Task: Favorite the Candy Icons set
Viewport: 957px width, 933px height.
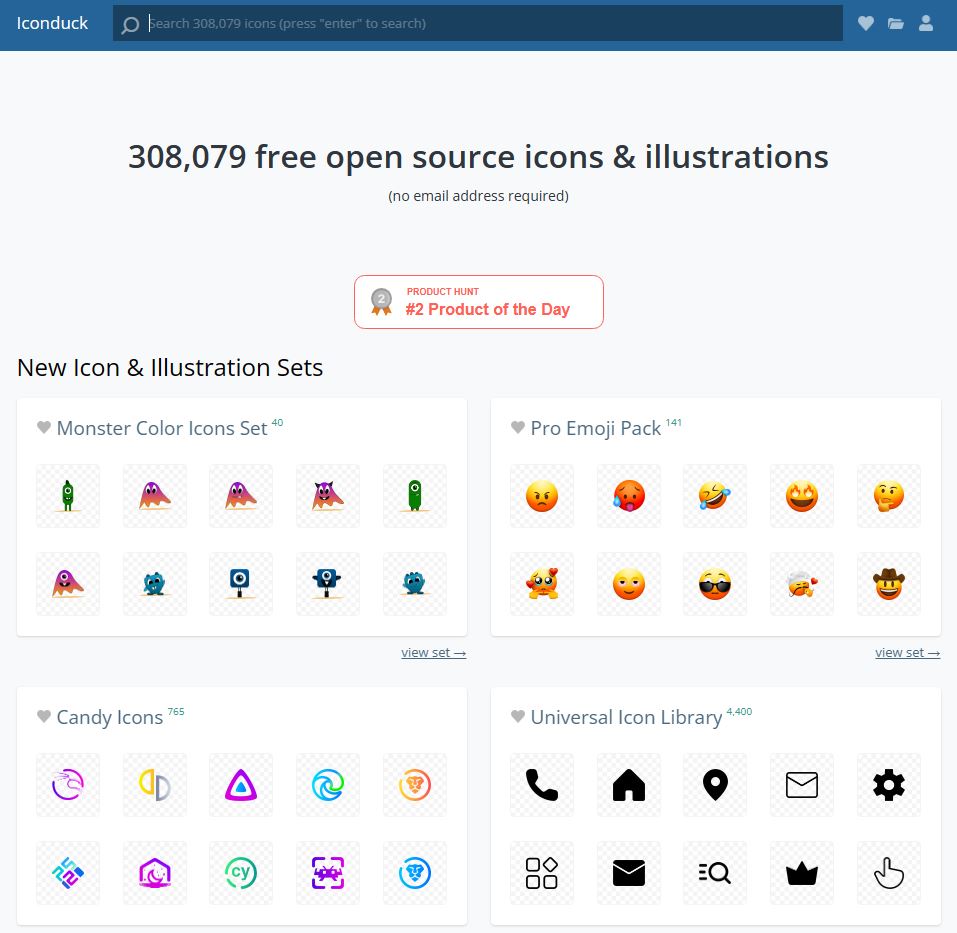Action: click(44, 716)
